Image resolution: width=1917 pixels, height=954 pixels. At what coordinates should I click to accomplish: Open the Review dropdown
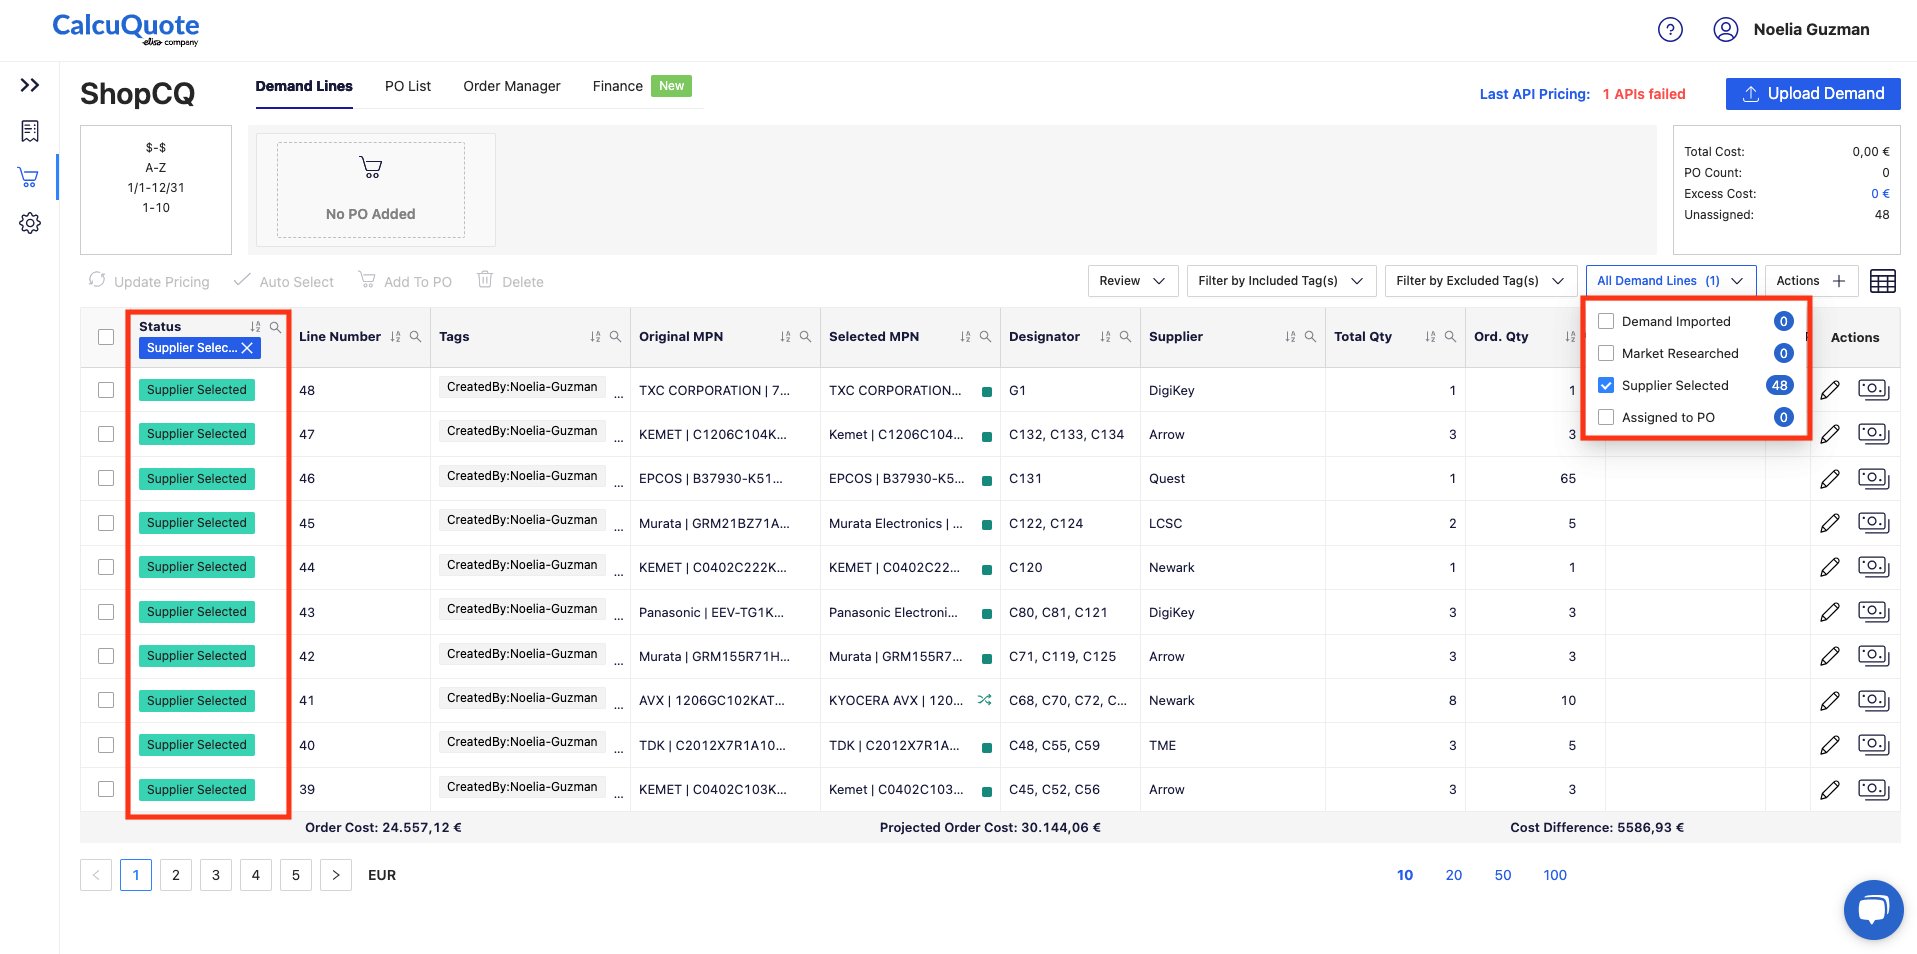pos(1133,281)
